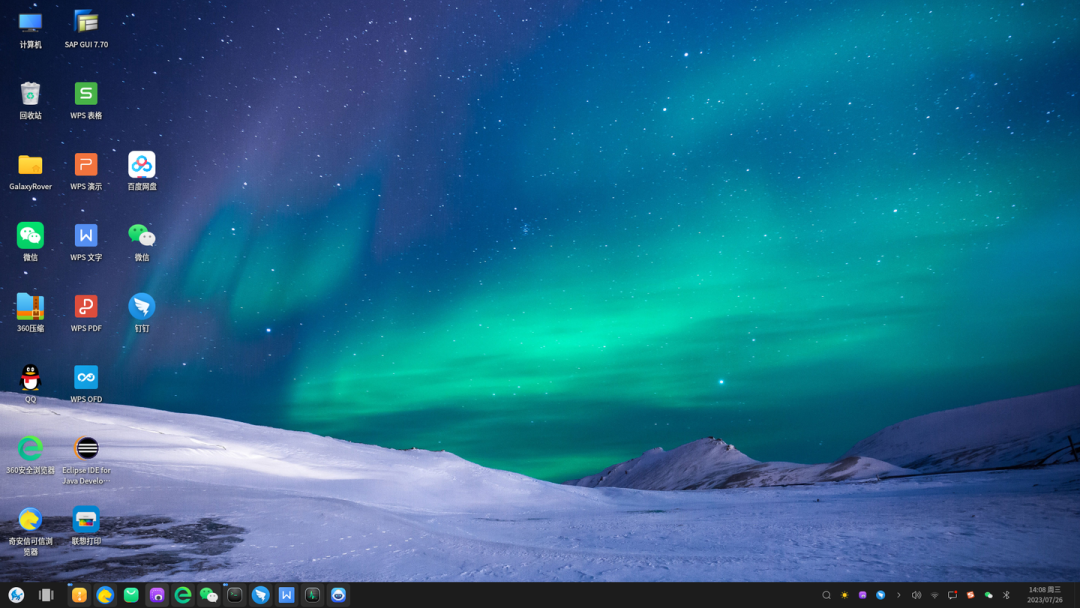Click the DingTalk icon in system tray
Image resolution: width=1080 pixels, height=608 pixels.
tap(880, 595)
